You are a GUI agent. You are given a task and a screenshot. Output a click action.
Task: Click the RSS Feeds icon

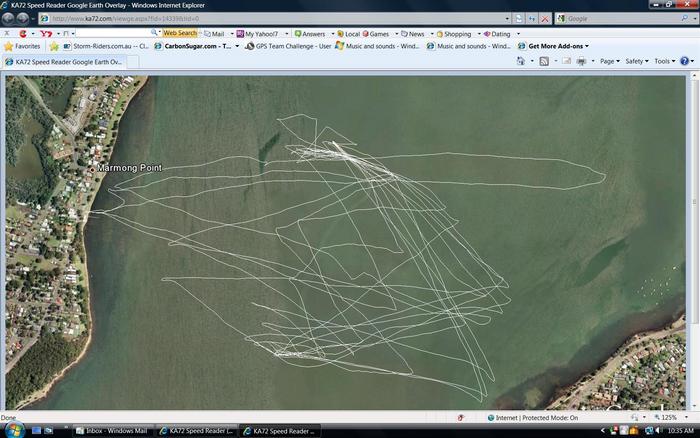point(544,61)
